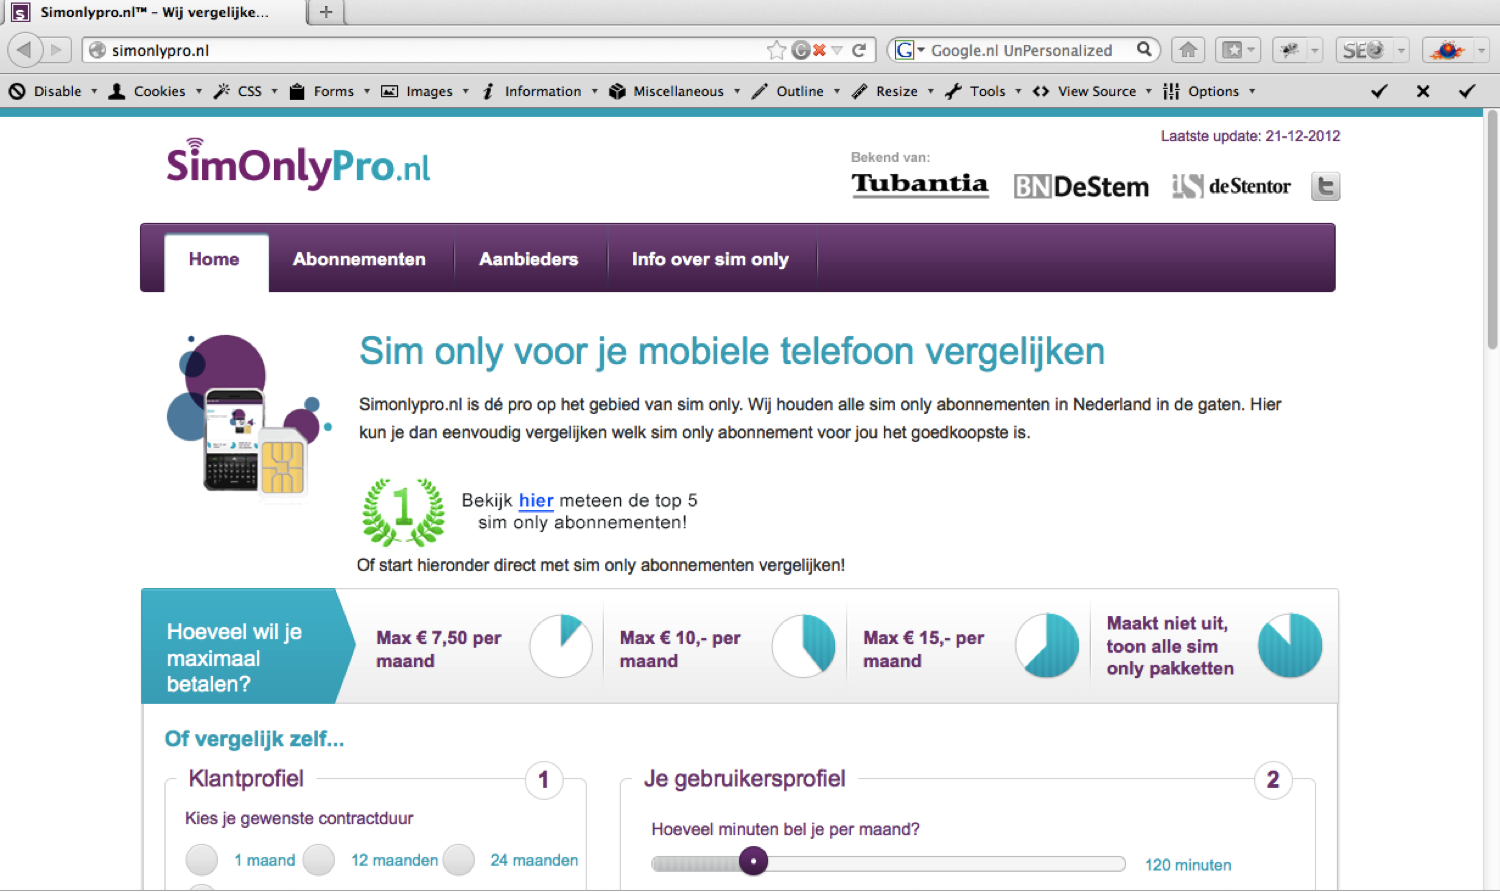Choose the 24 maanden contract duration

(x=459, y=860)
